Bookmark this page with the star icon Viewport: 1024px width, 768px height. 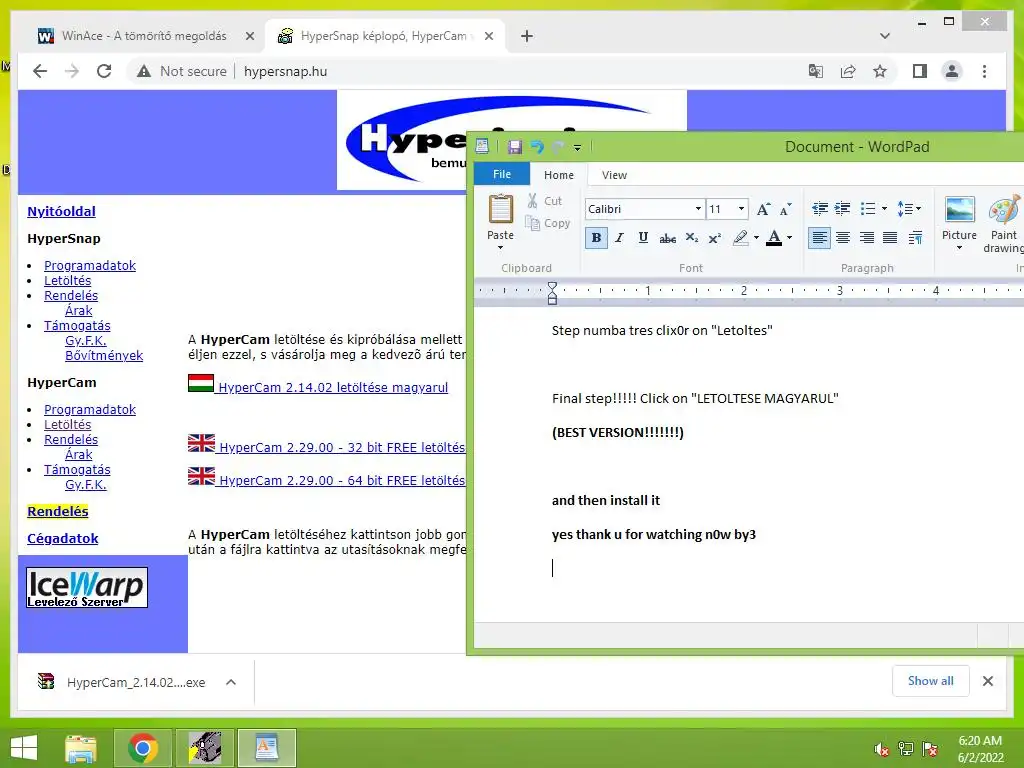click(x=880, y=71)
